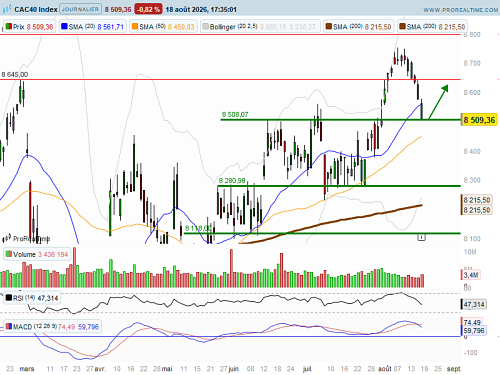Click the RSI (14) black swatch icon

9,298
